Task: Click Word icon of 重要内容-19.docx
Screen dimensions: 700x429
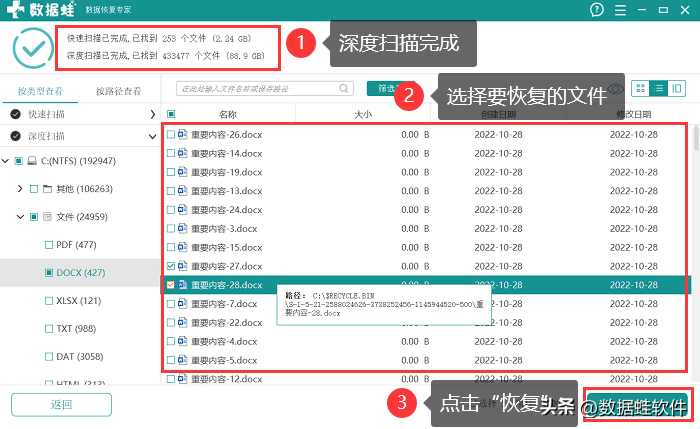Action: [183, 172]
